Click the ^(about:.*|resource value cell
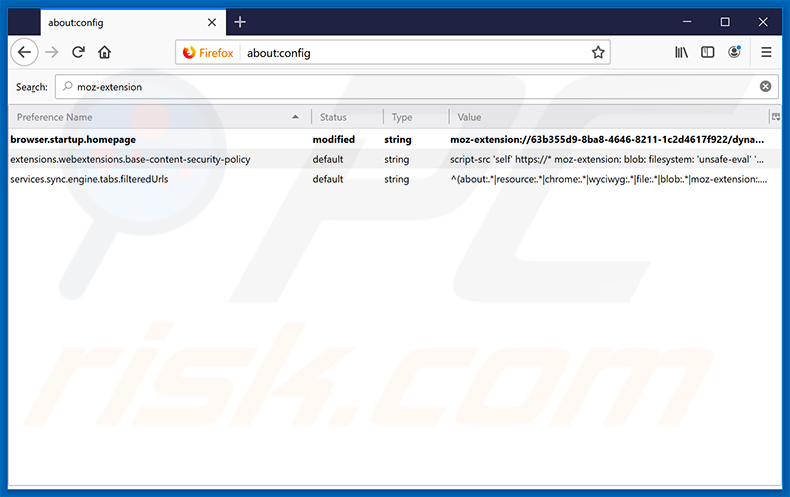The image size is (790, 497). [x=609, y=179]
